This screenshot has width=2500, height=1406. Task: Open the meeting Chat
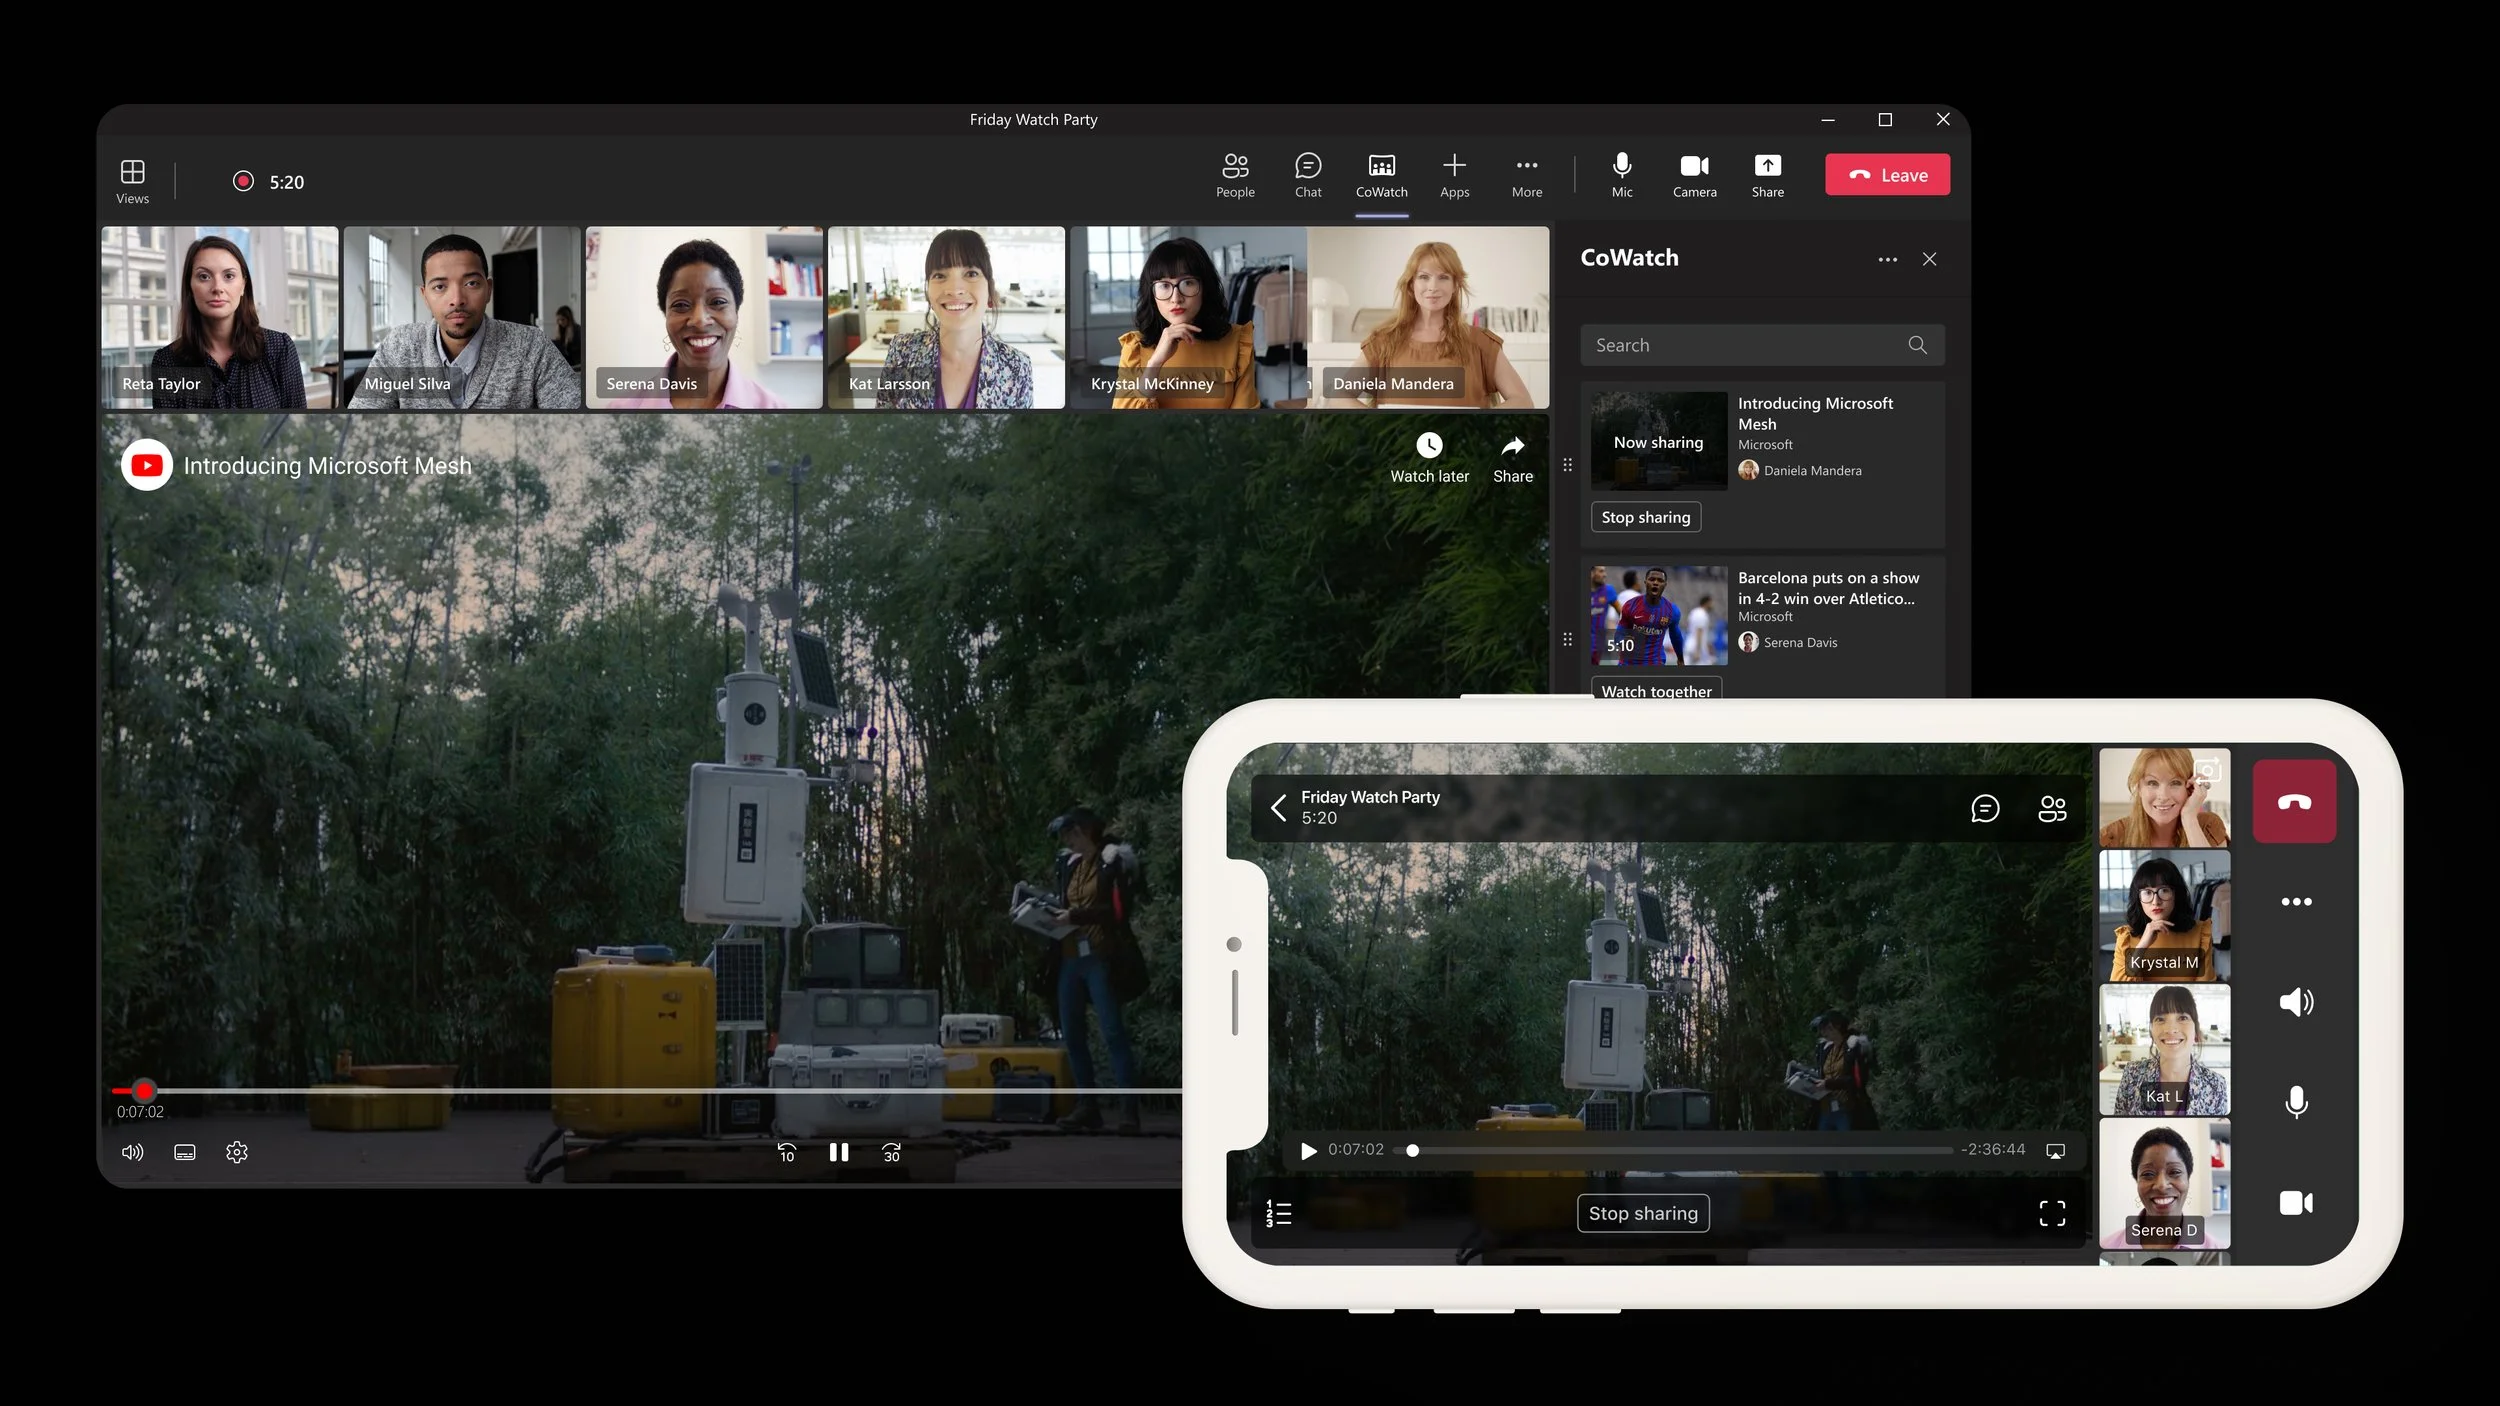point(1308,175)
